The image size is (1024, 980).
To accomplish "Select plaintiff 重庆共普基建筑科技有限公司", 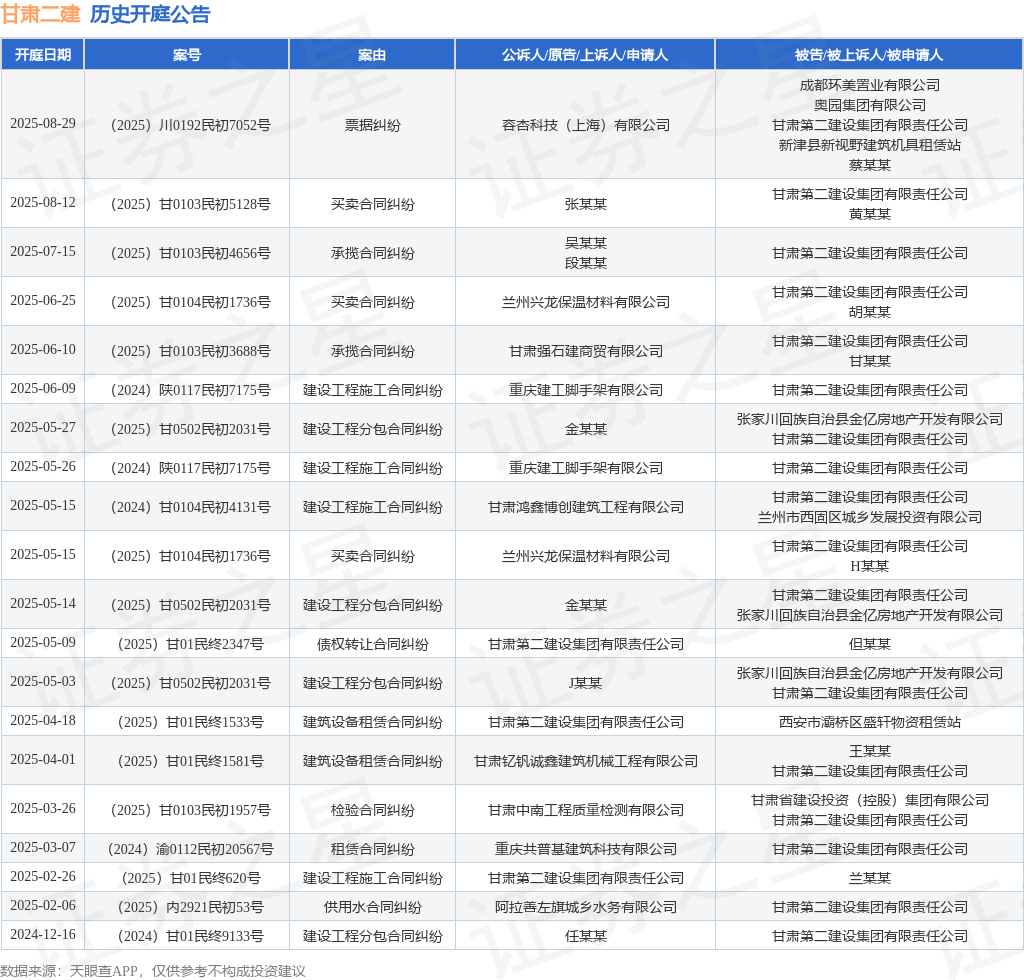I will click(x=585, y=849).
